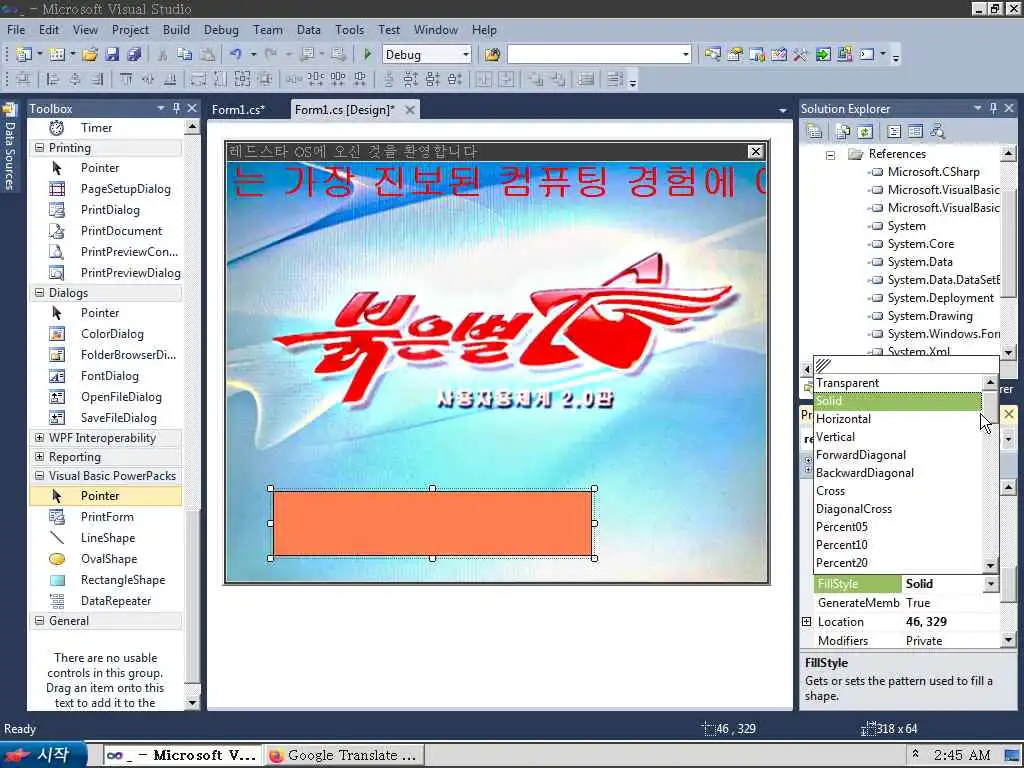The width and height of the screenshot is (1024, 768).
Task: Click the 2:45 AM system clock
Action: [x=961, y=756]
